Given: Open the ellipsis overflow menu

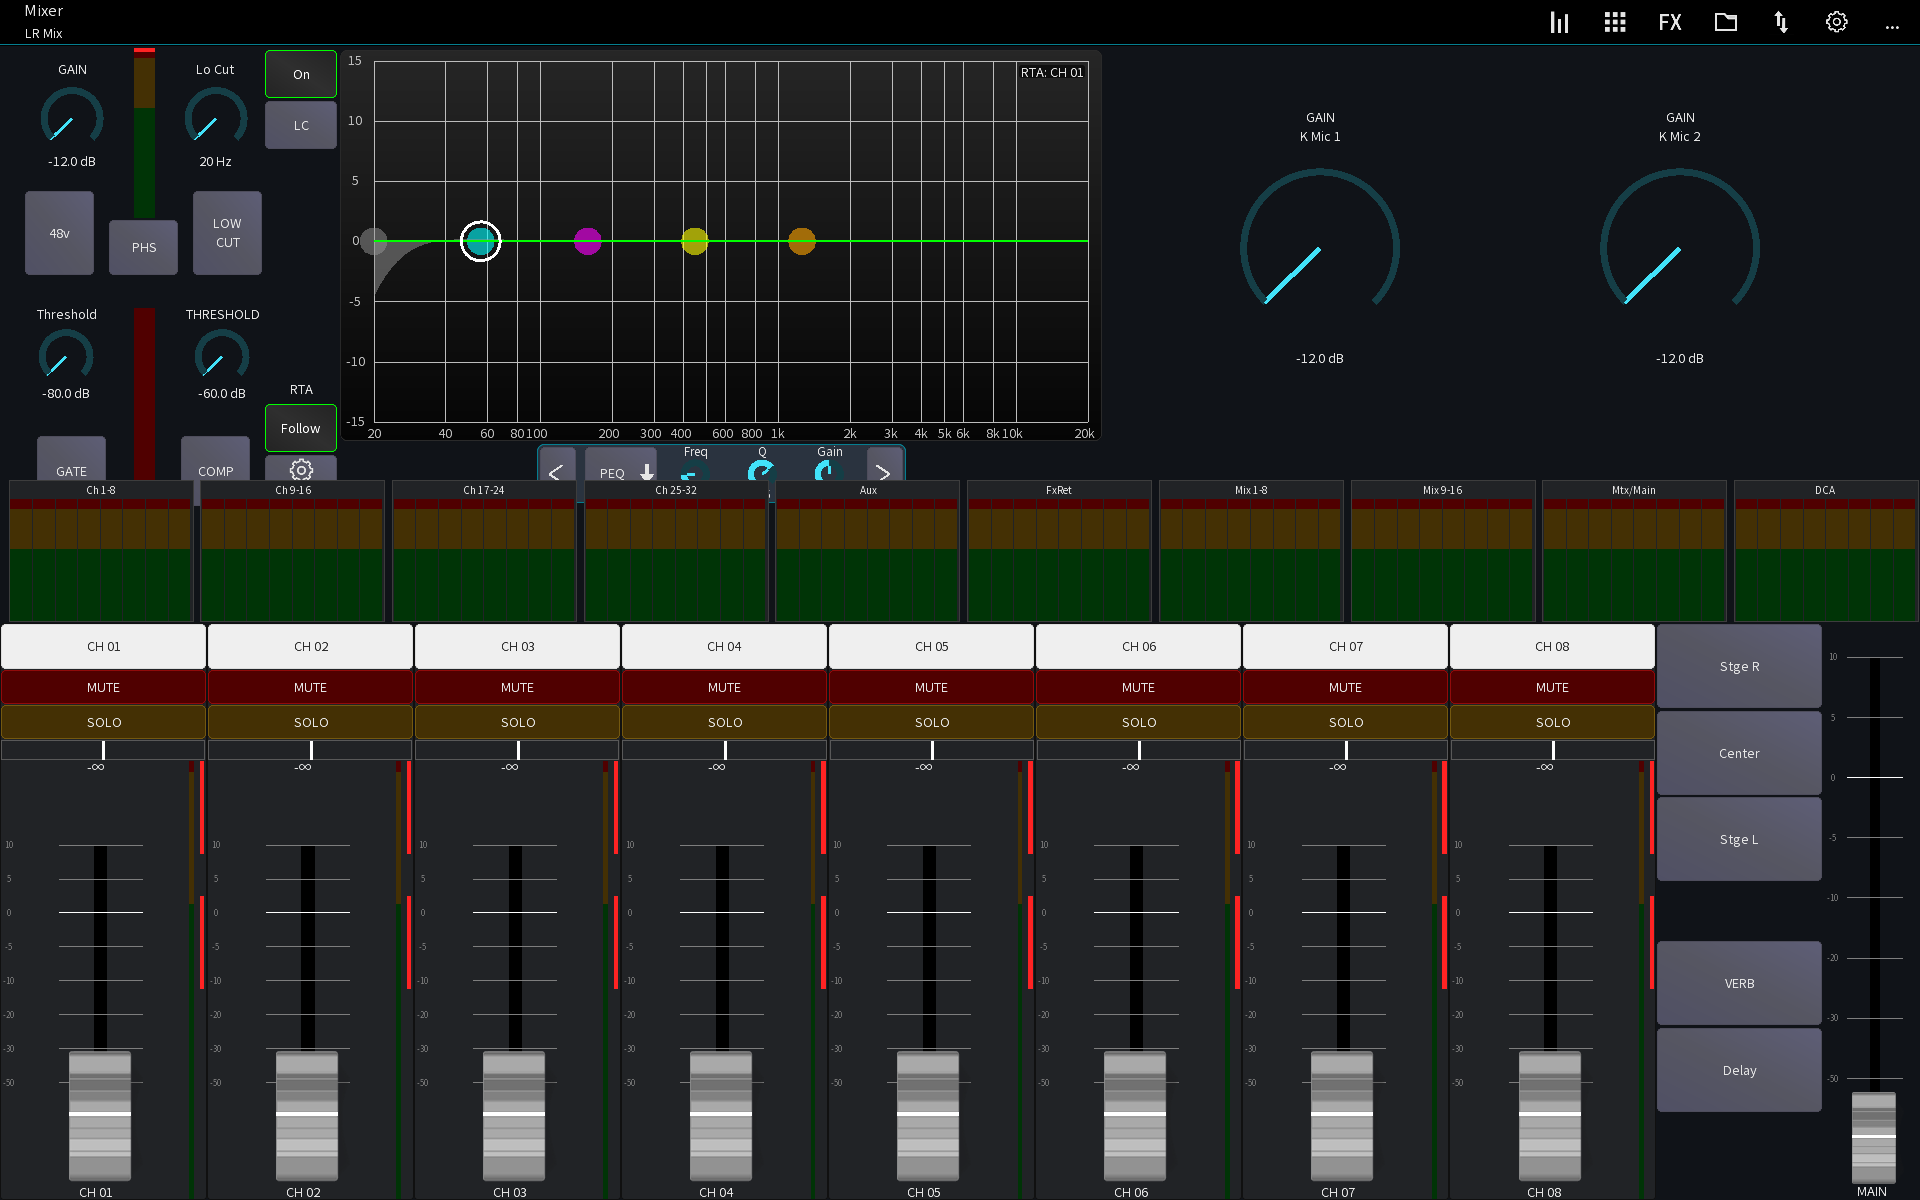Looking at the screenshot, I should (1892, 26).
